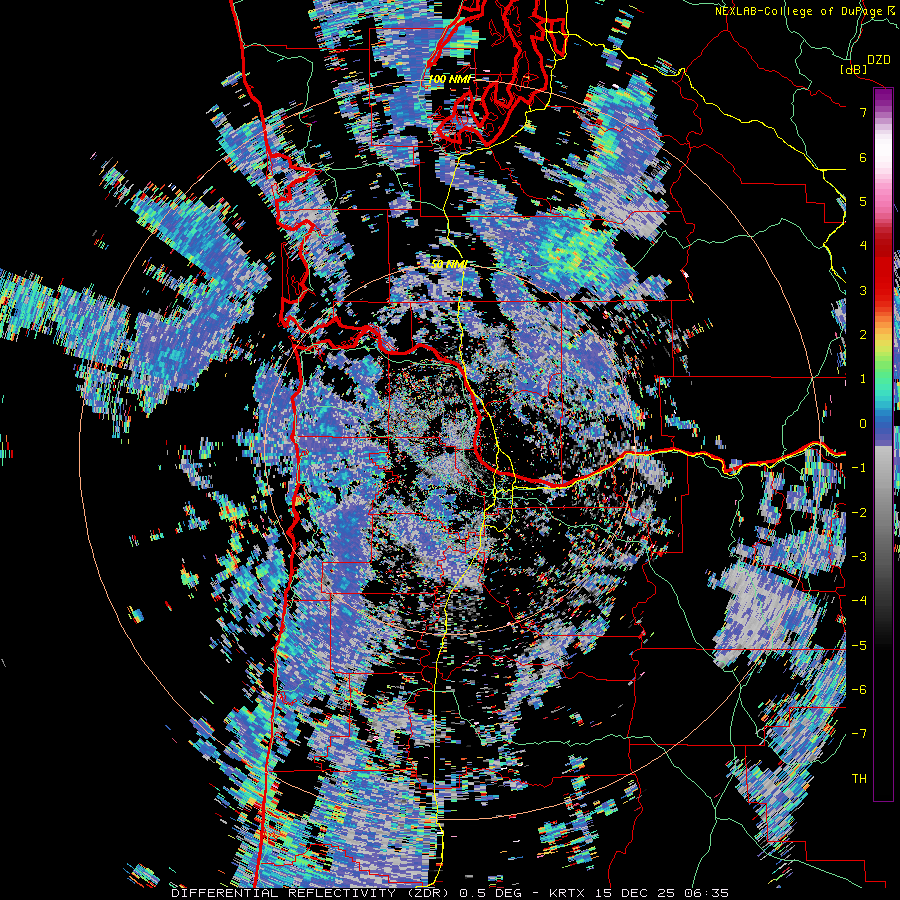This screenshot has width=900, height=900.
Task: Click the KRTX radar site identifier
Action: [568, 893]
